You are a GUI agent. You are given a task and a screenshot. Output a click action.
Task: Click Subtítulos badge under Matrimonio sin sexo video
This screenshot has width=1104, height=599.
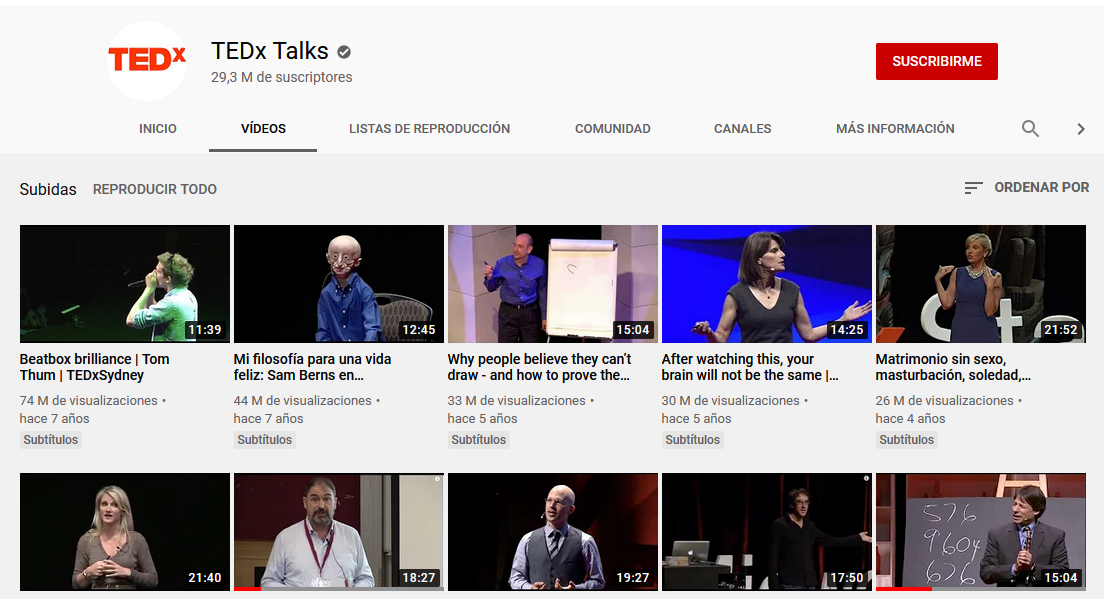point(907,440)
